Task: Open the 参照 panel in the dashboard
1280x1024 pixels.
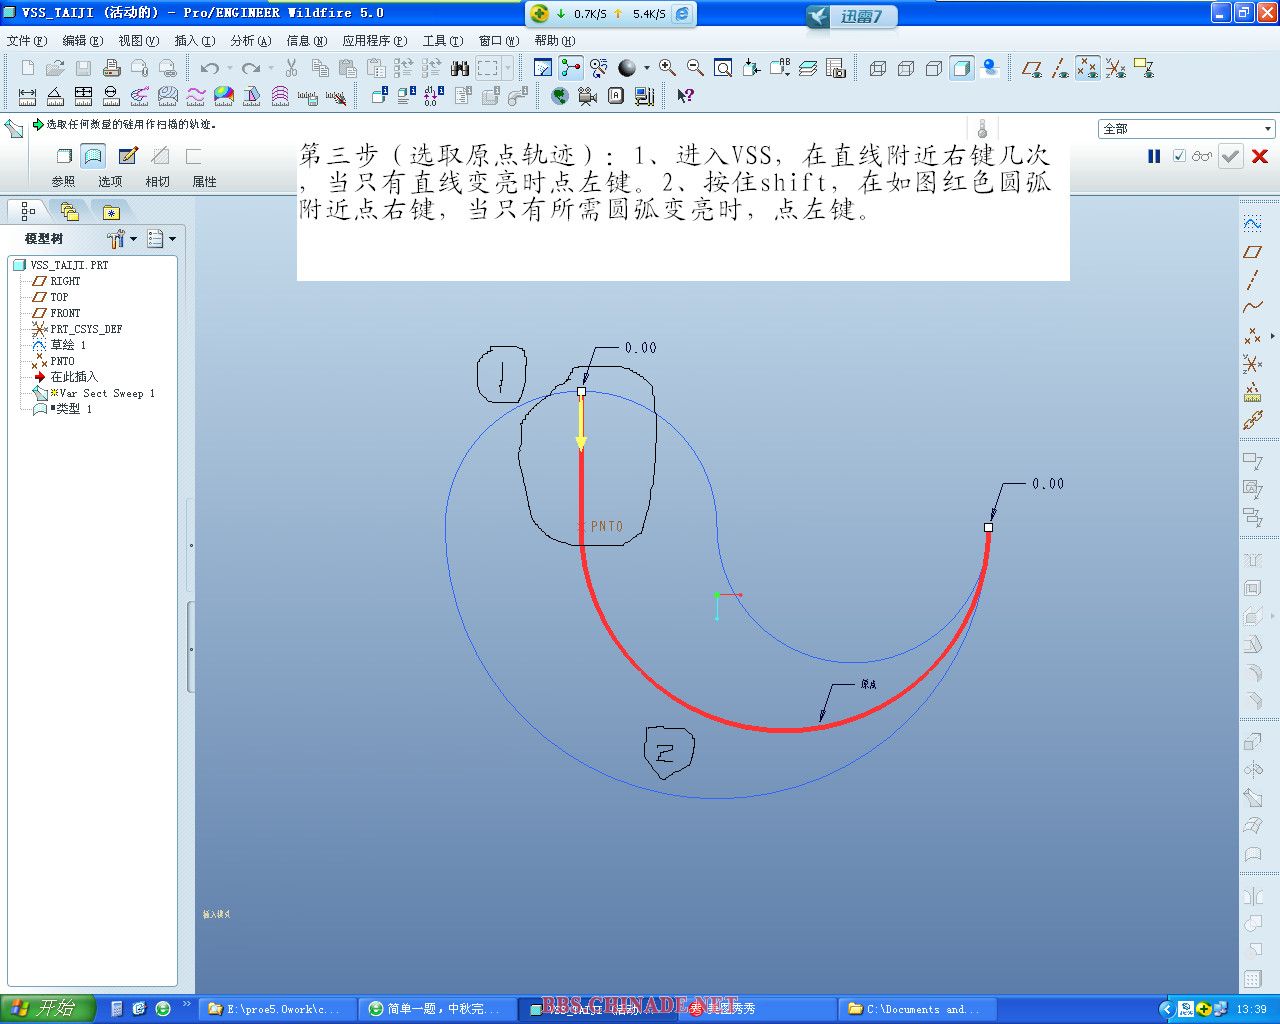Action: 63,181
